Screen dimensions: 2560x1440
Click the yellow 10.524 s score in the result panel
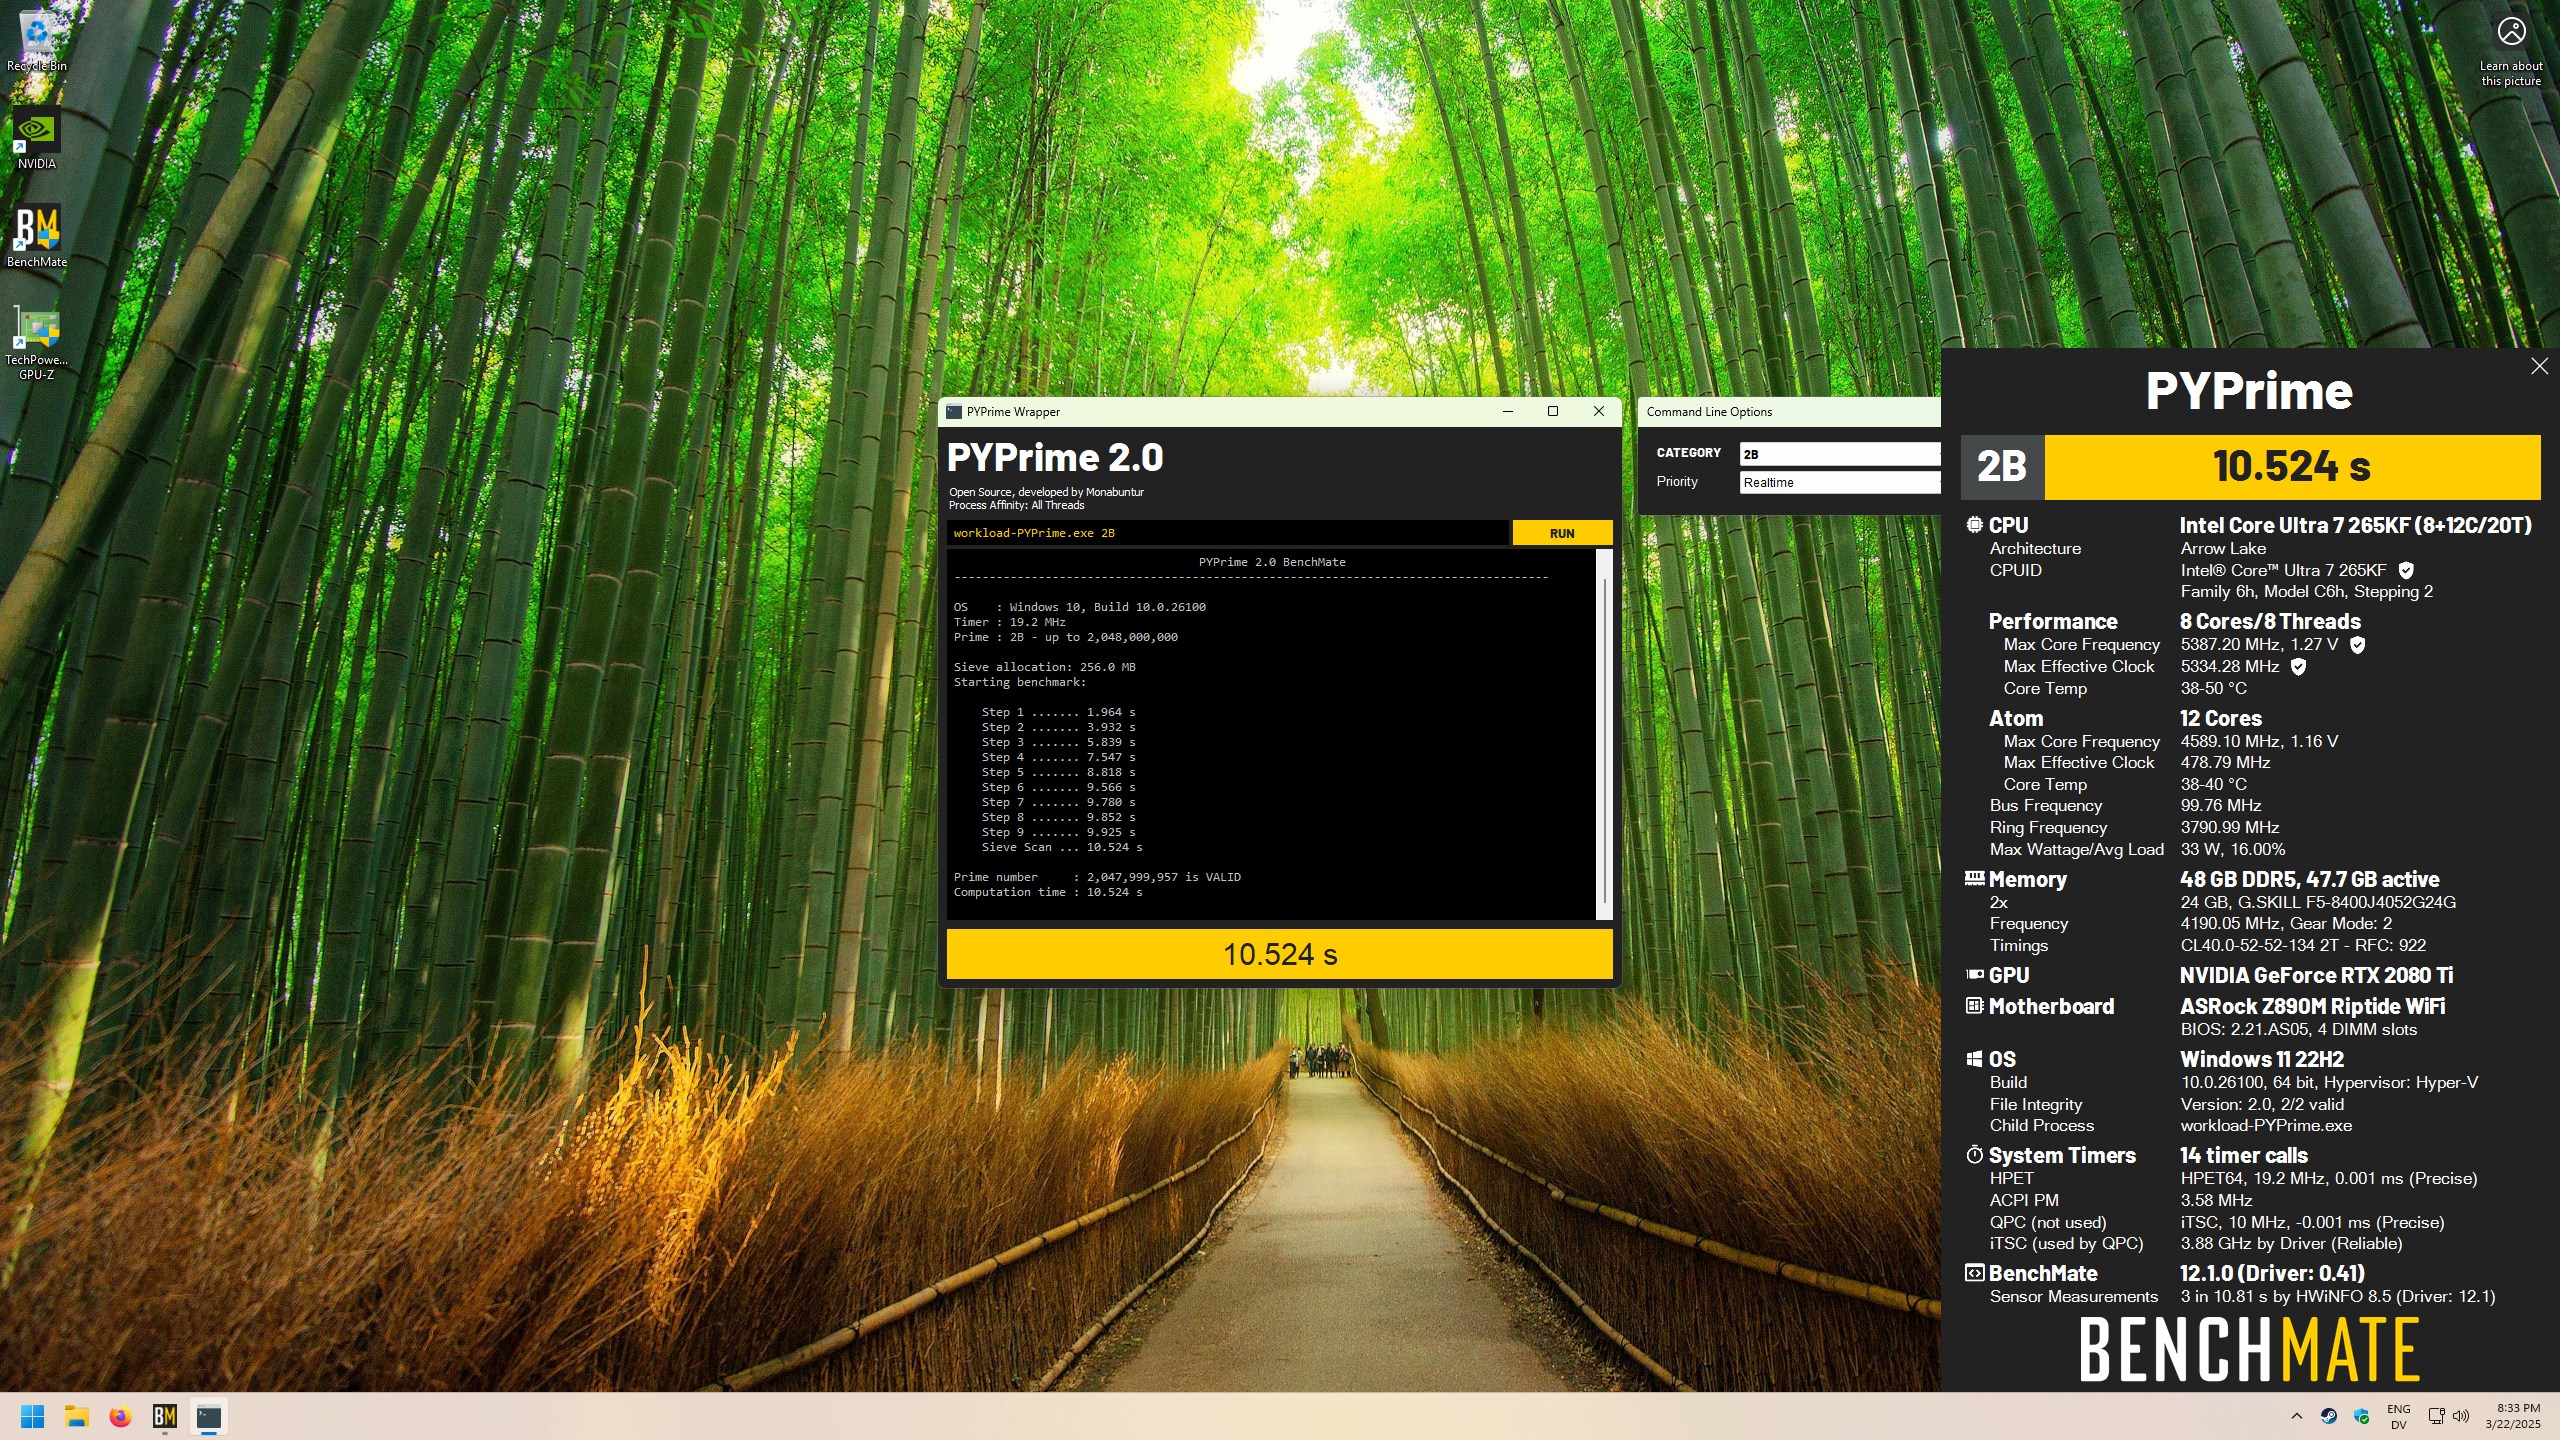coord(2292,467)
